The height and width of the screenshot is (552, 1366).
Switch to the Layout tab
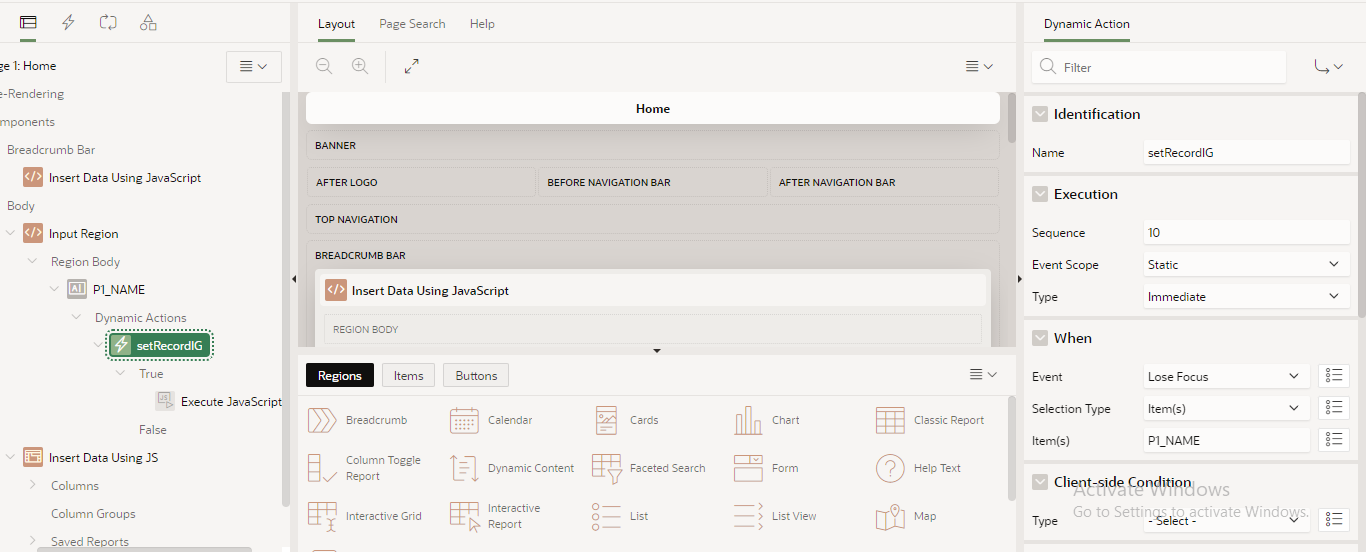(x=336, y=24)
